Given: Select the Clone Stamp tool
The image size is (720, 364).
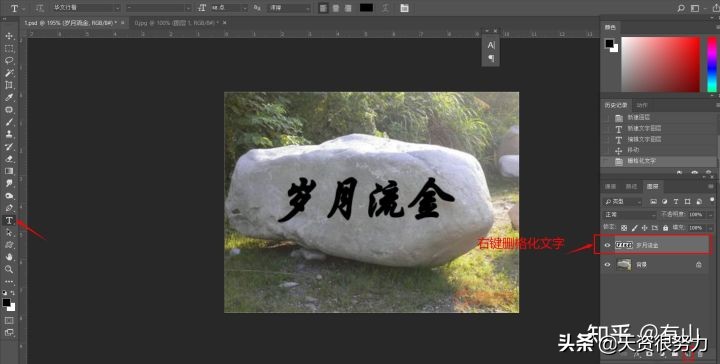Looking at the screenshot, I should 9,134.
